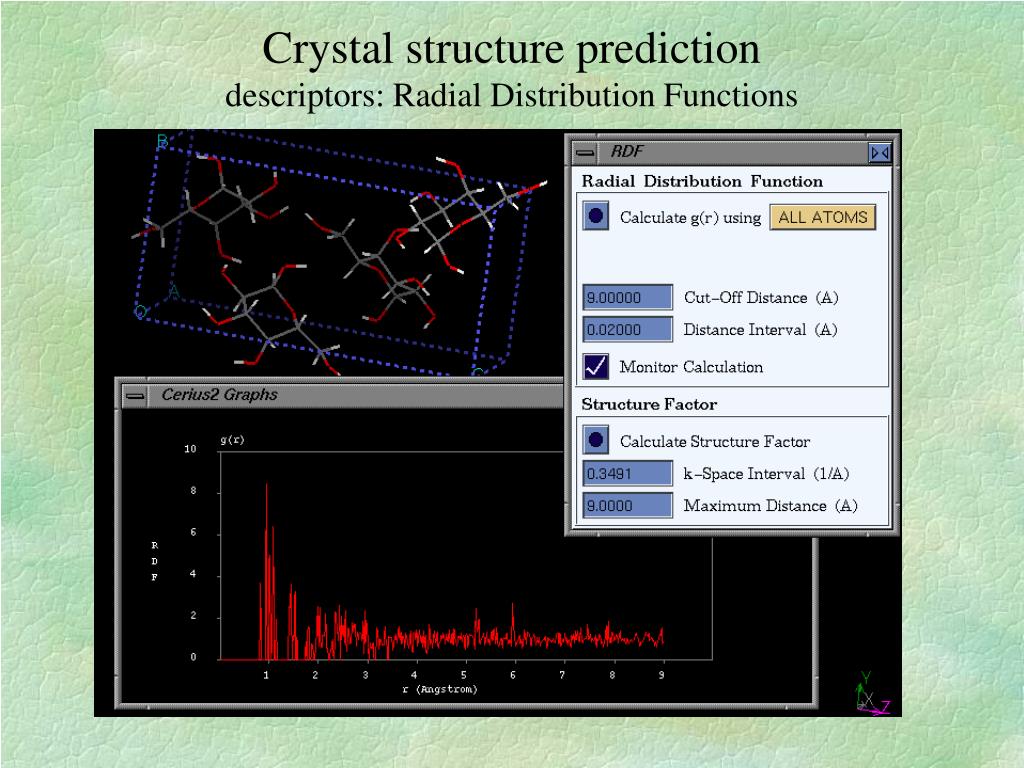Click the Crystal structure prediction slide title
Screen dimensions: 1024x768
[x=511, y=48]
